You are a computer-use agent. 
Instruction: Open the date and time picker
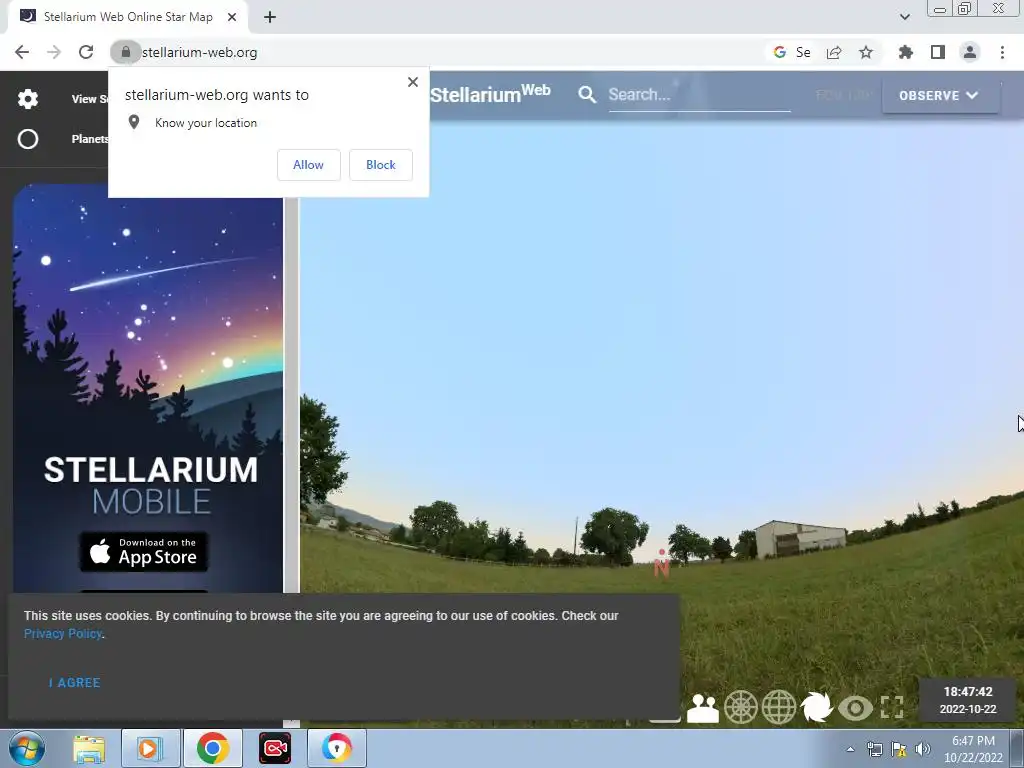point(968,700)
